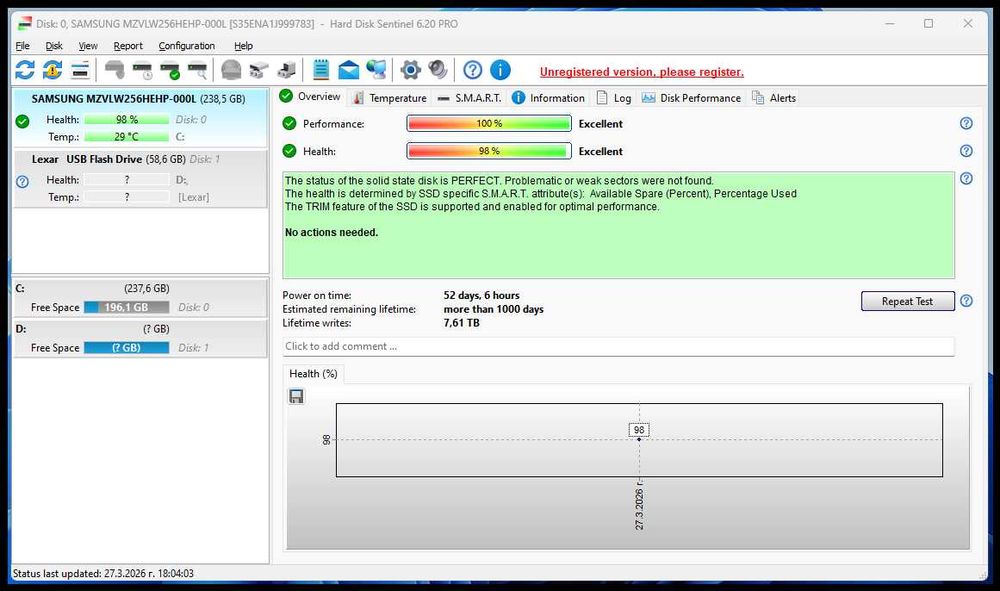Click the '52 days, 6 hours' power-on value
The width and height of the screenshot is (1000, 591).
coord(482,295)
